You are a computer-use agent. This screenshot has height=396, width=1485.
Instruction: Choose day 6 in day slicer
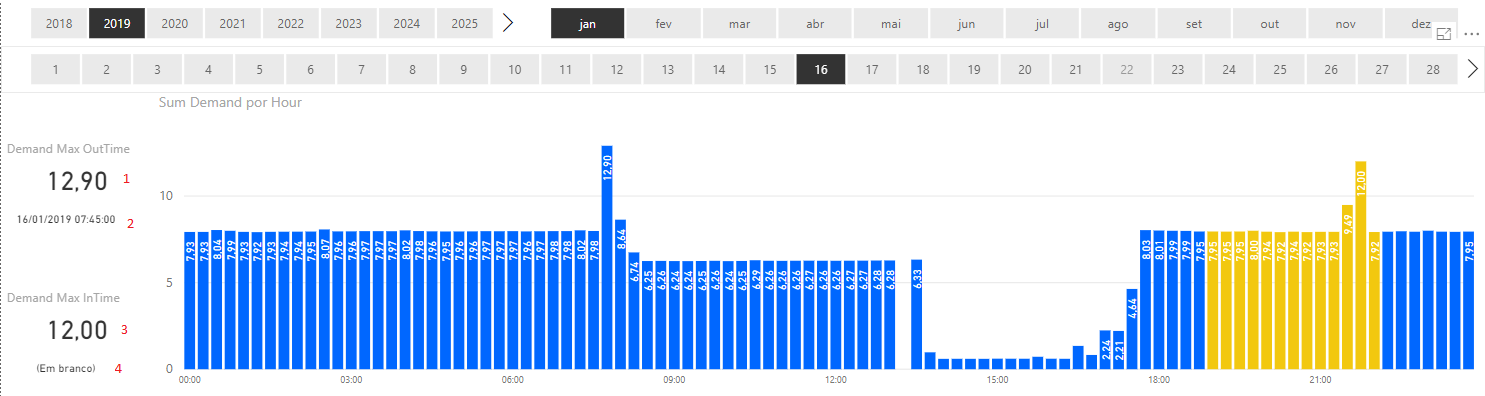pos(310,69)
